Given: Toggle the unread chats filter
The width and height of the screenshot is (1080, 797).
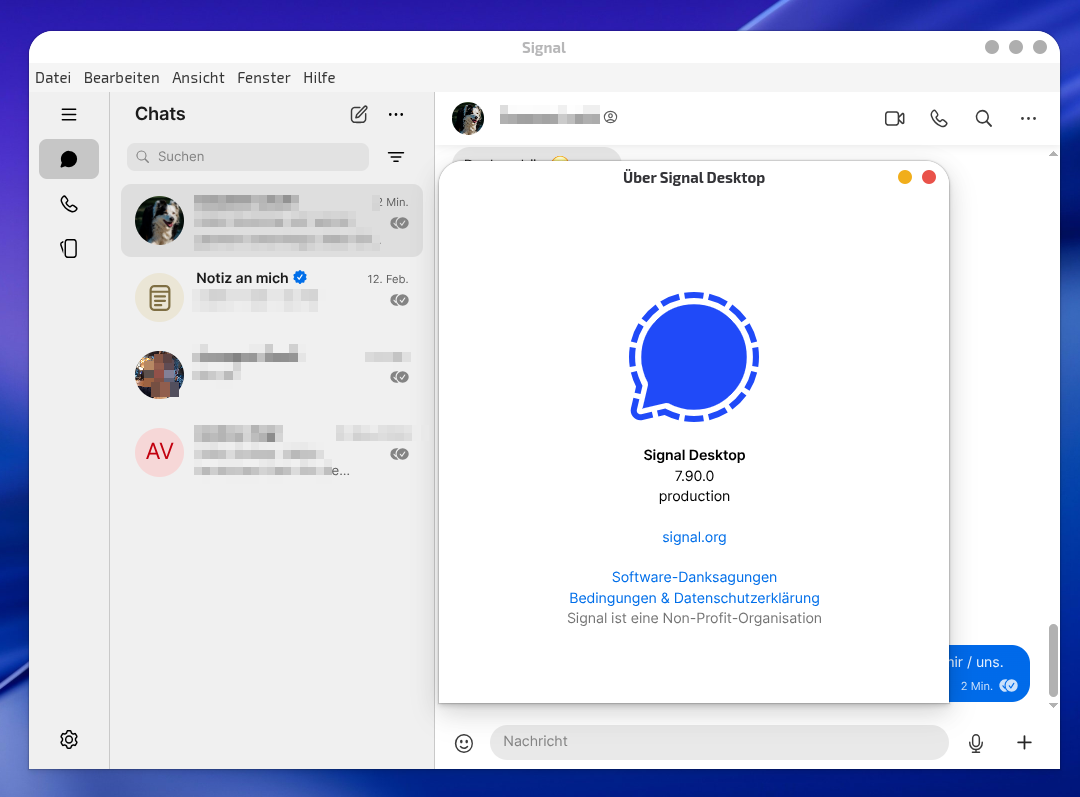Looking at the screenshot, I should pyautogui.click(x=396, y=157).
